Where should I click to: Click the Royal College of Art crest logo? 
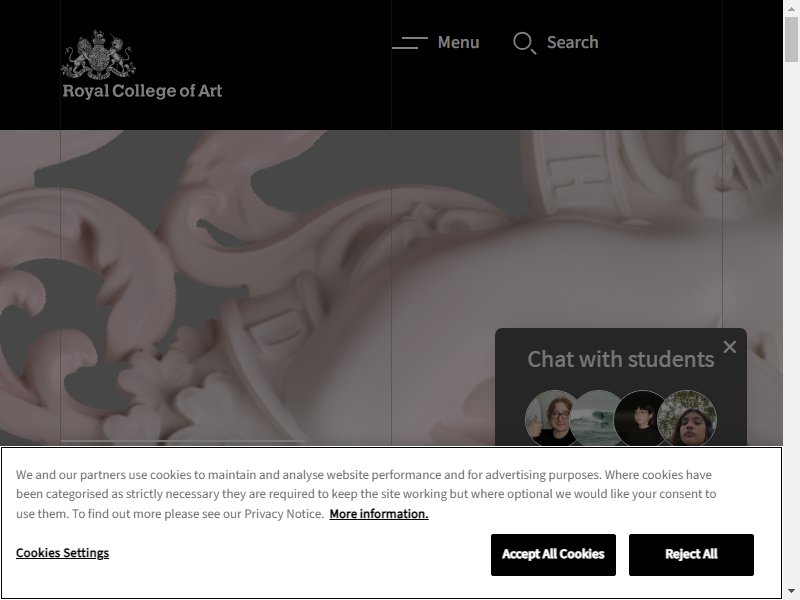98,55
